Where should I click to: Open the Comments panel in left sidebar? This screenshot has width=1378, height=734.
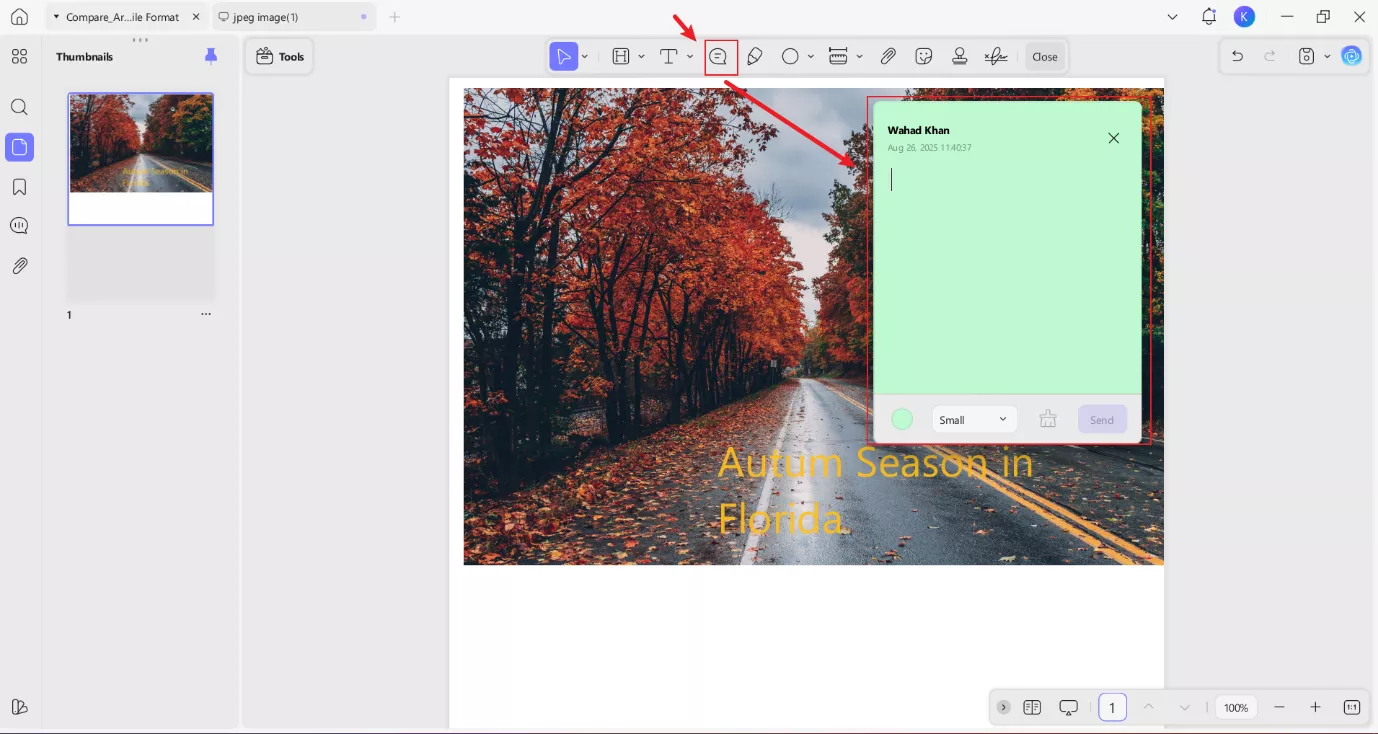click(x=19, y=225)
